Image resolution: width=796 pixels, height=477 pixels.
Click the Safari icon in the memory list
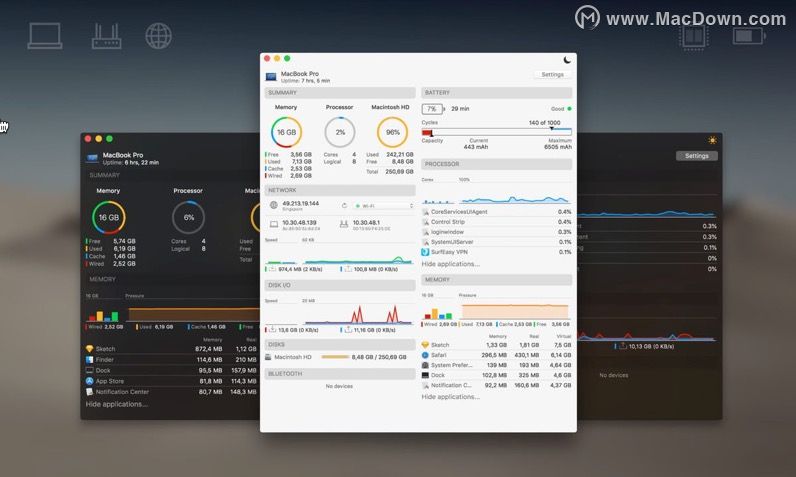425,355
